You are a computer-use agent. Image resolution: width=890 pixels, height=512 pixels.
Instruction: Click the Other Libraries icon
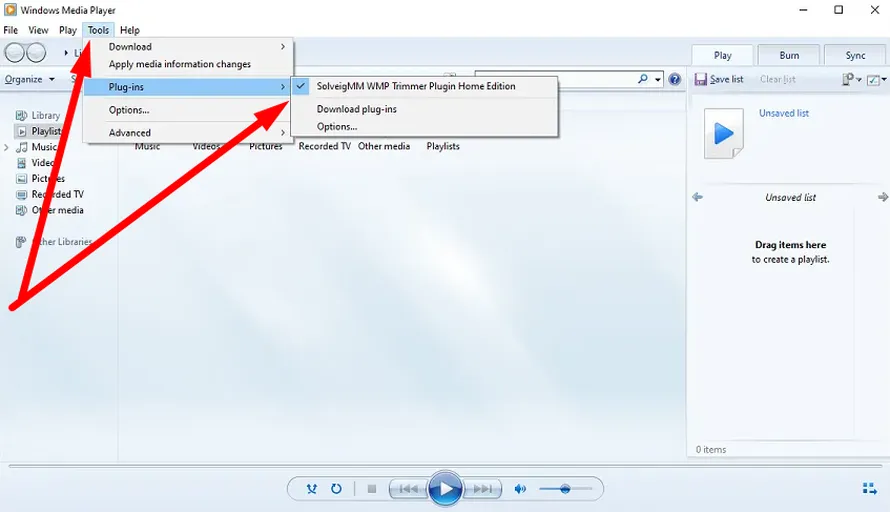click(21, 242)
